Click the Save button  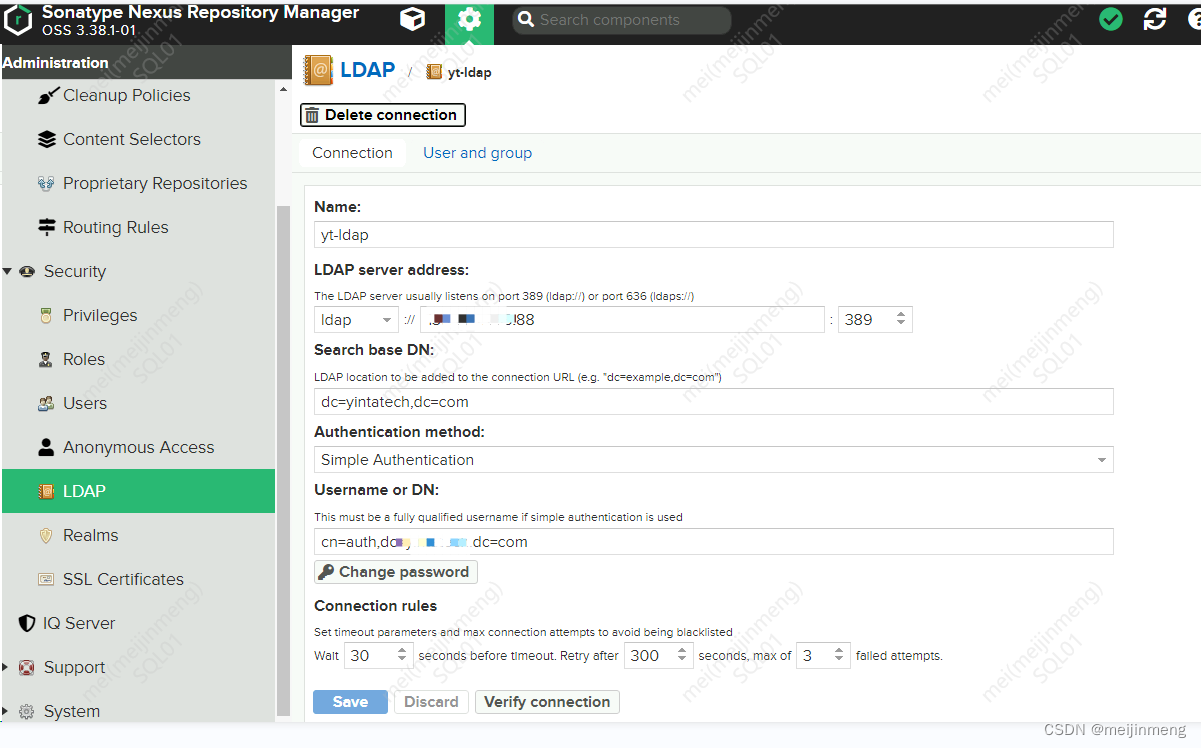click(350, 702)
